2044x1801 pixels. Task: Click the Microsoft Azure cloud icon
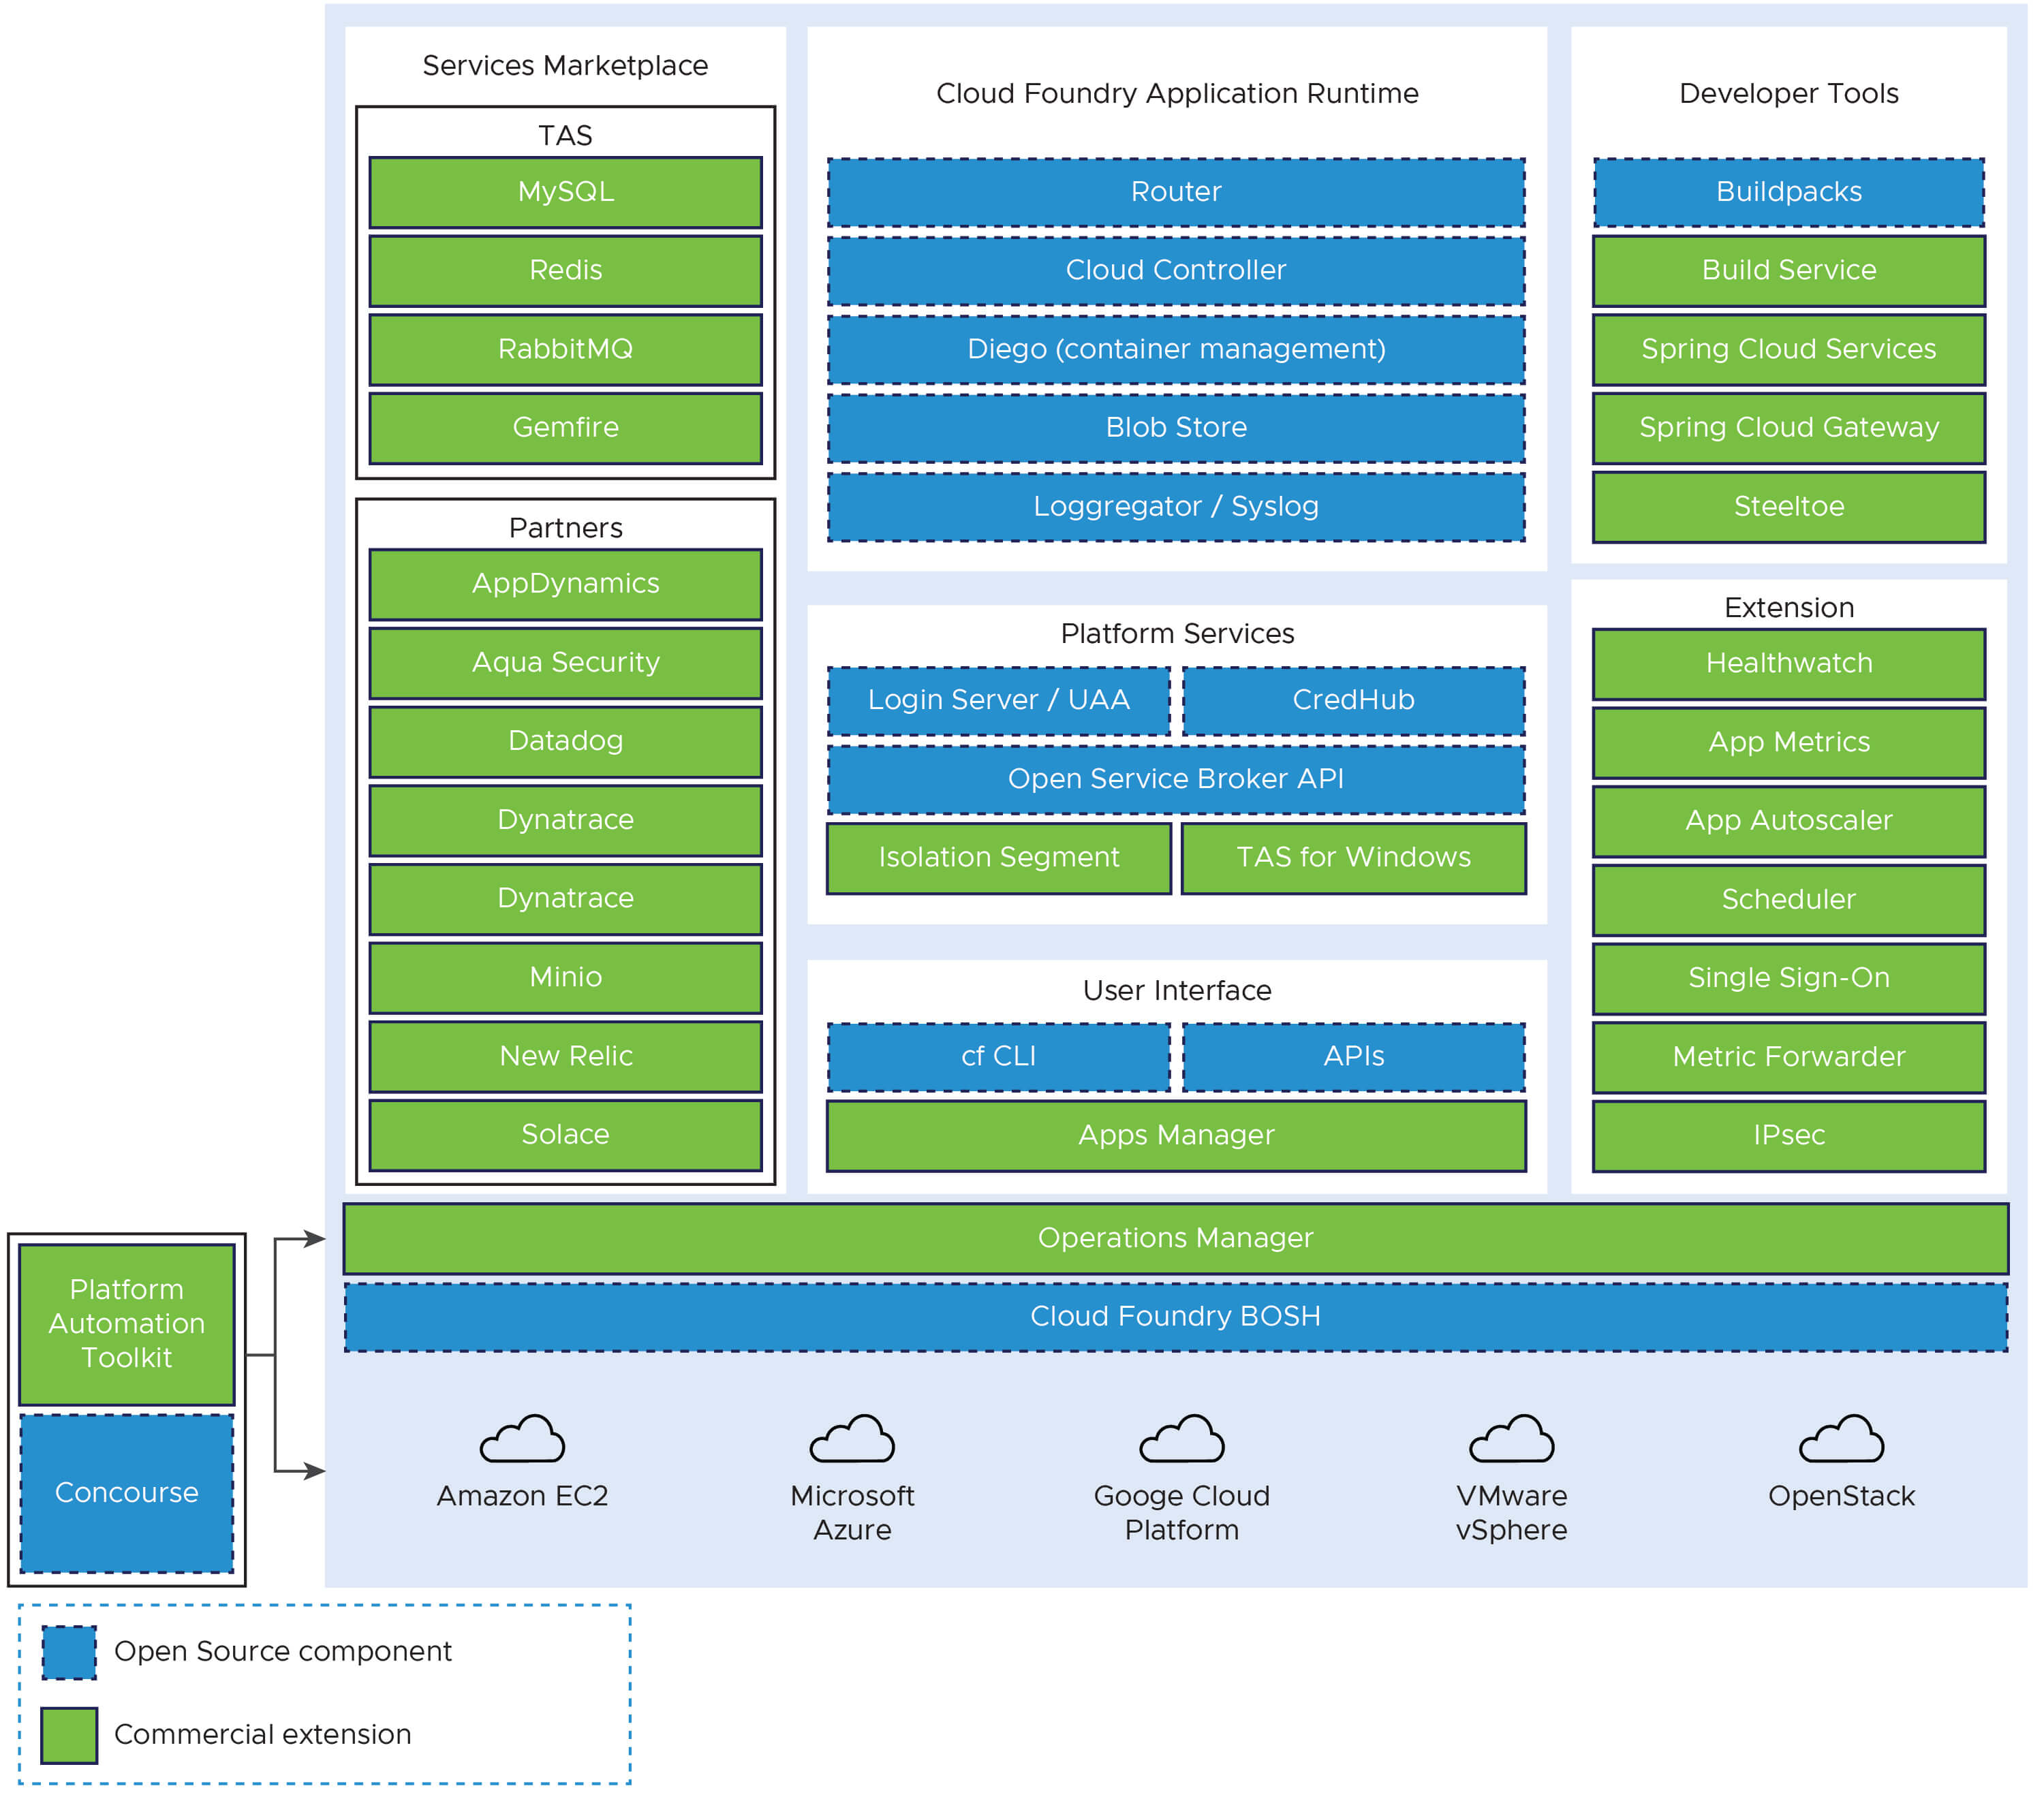point(852,1439)
